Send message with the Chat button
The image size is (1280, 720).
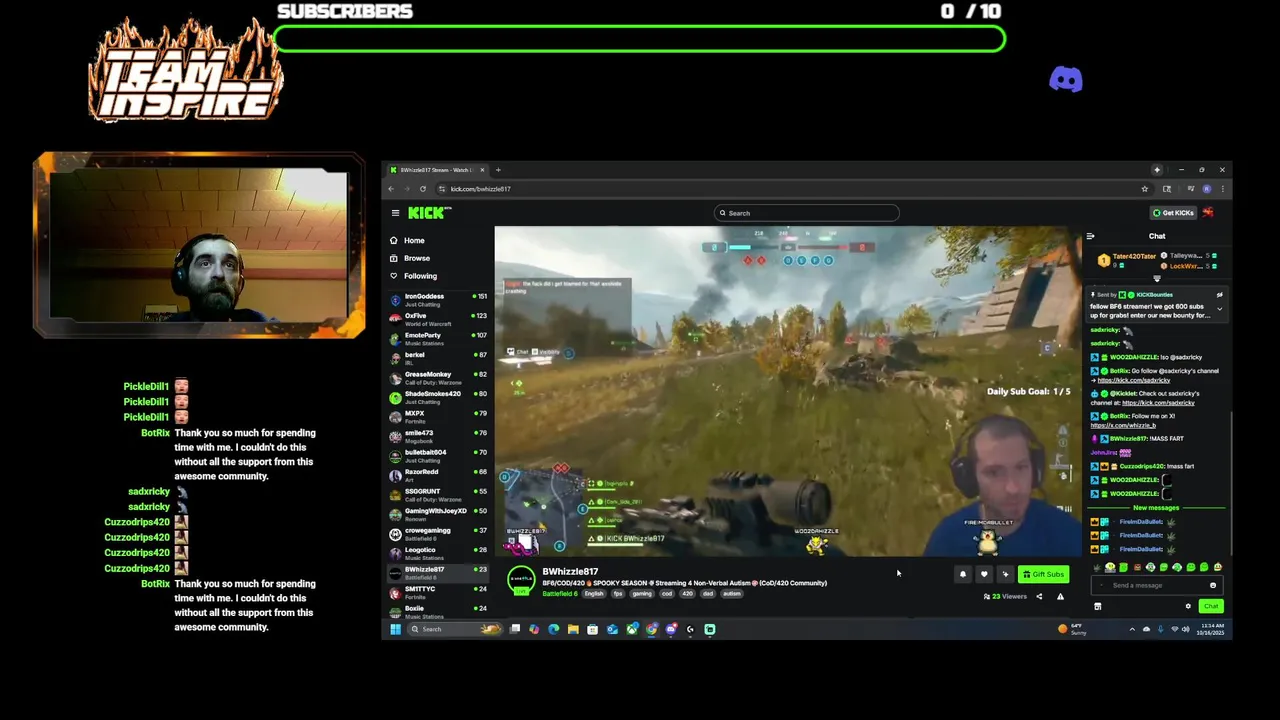click(1211, 606)
